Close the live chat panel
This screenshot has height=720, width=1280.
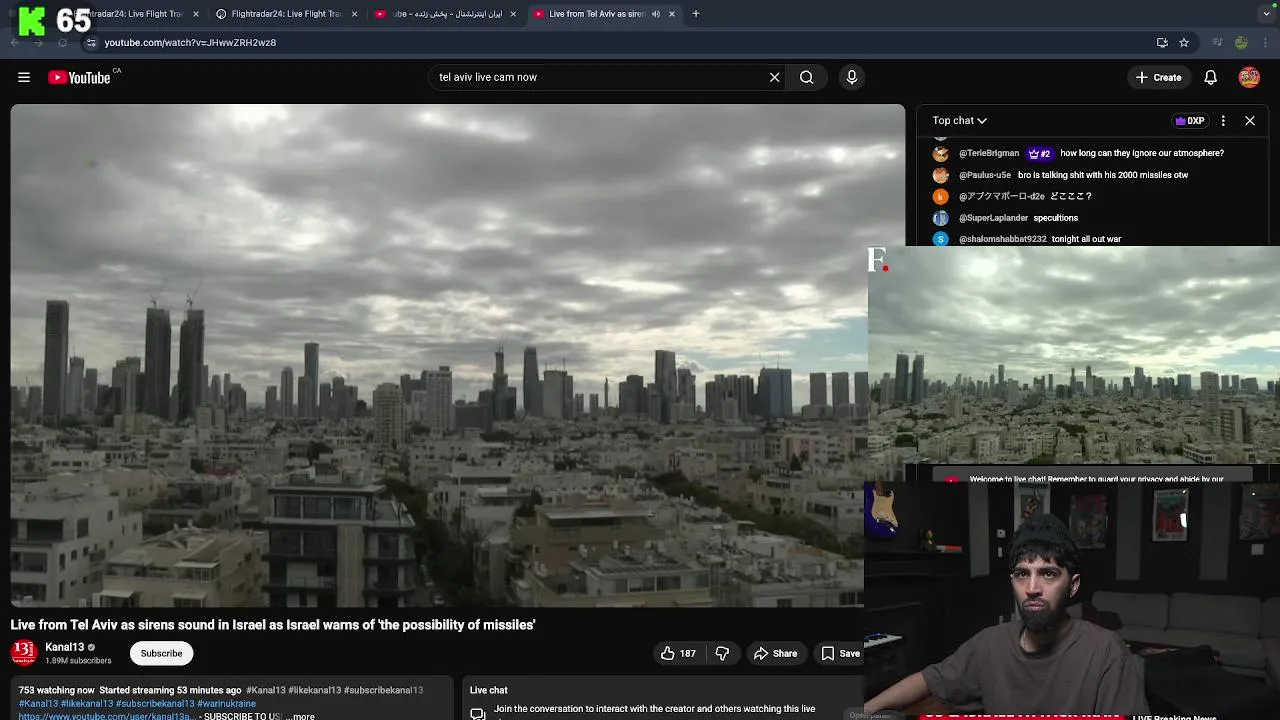(1250, 120)
